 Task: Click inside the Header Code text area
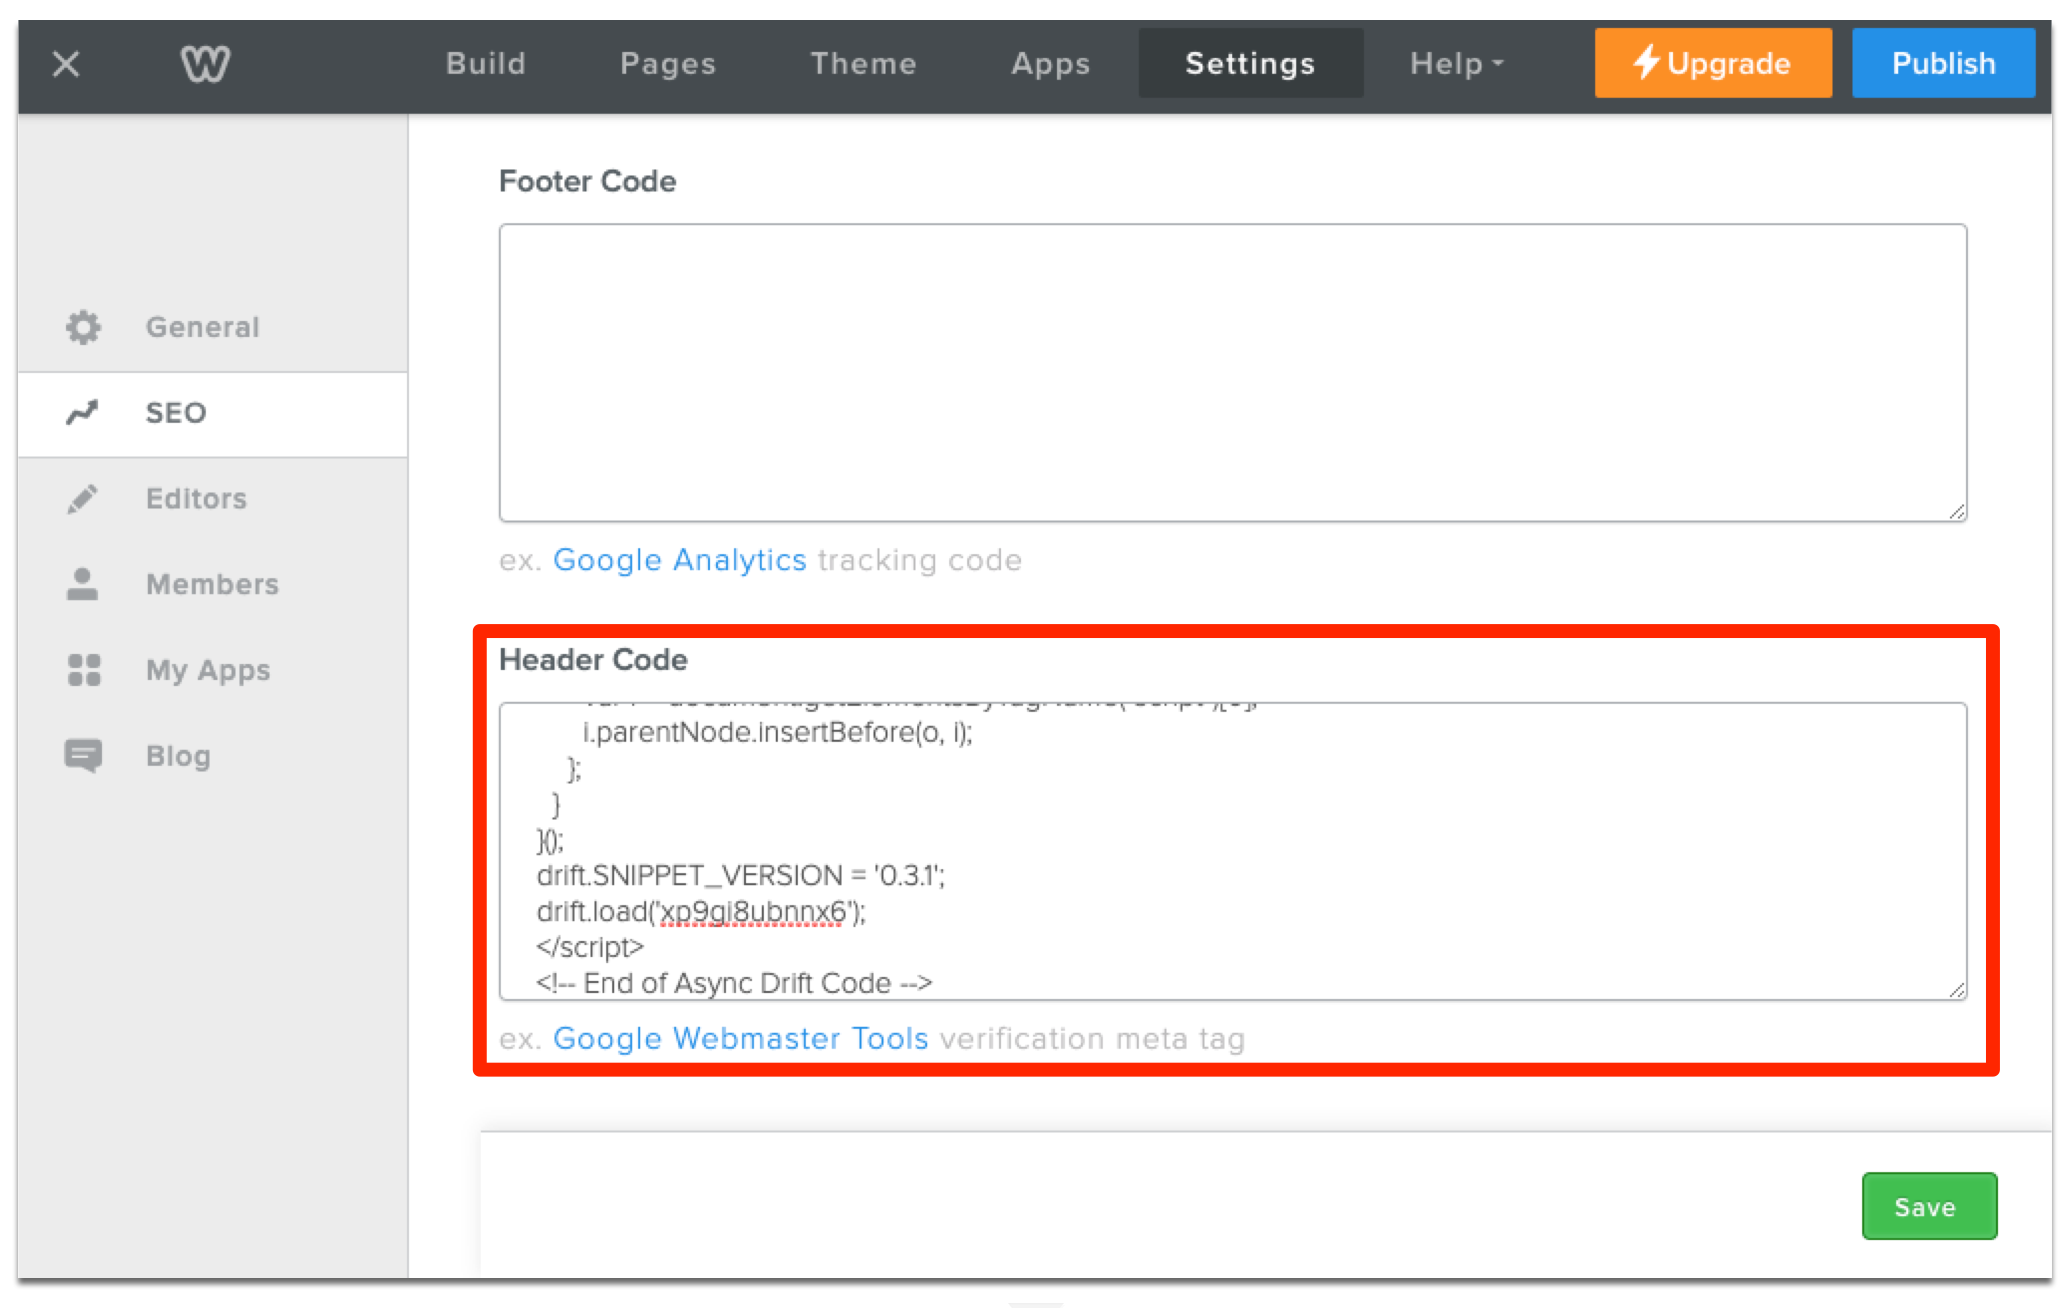(x=1233, y=851)
